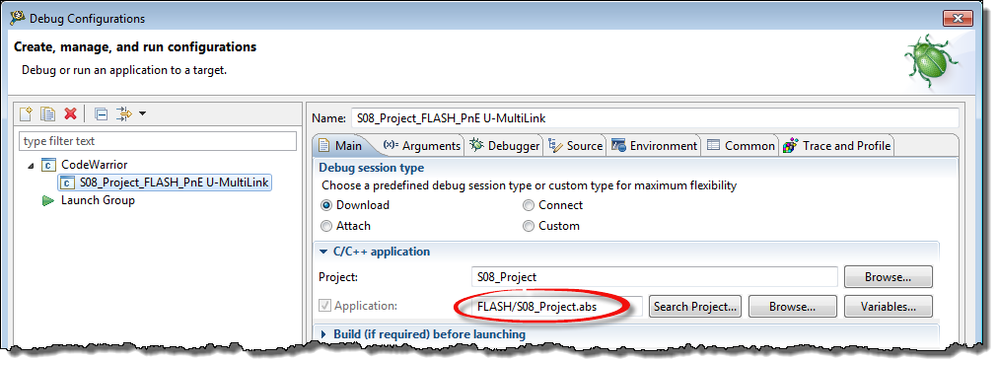Choose the Custom session type

click(551, 226)
